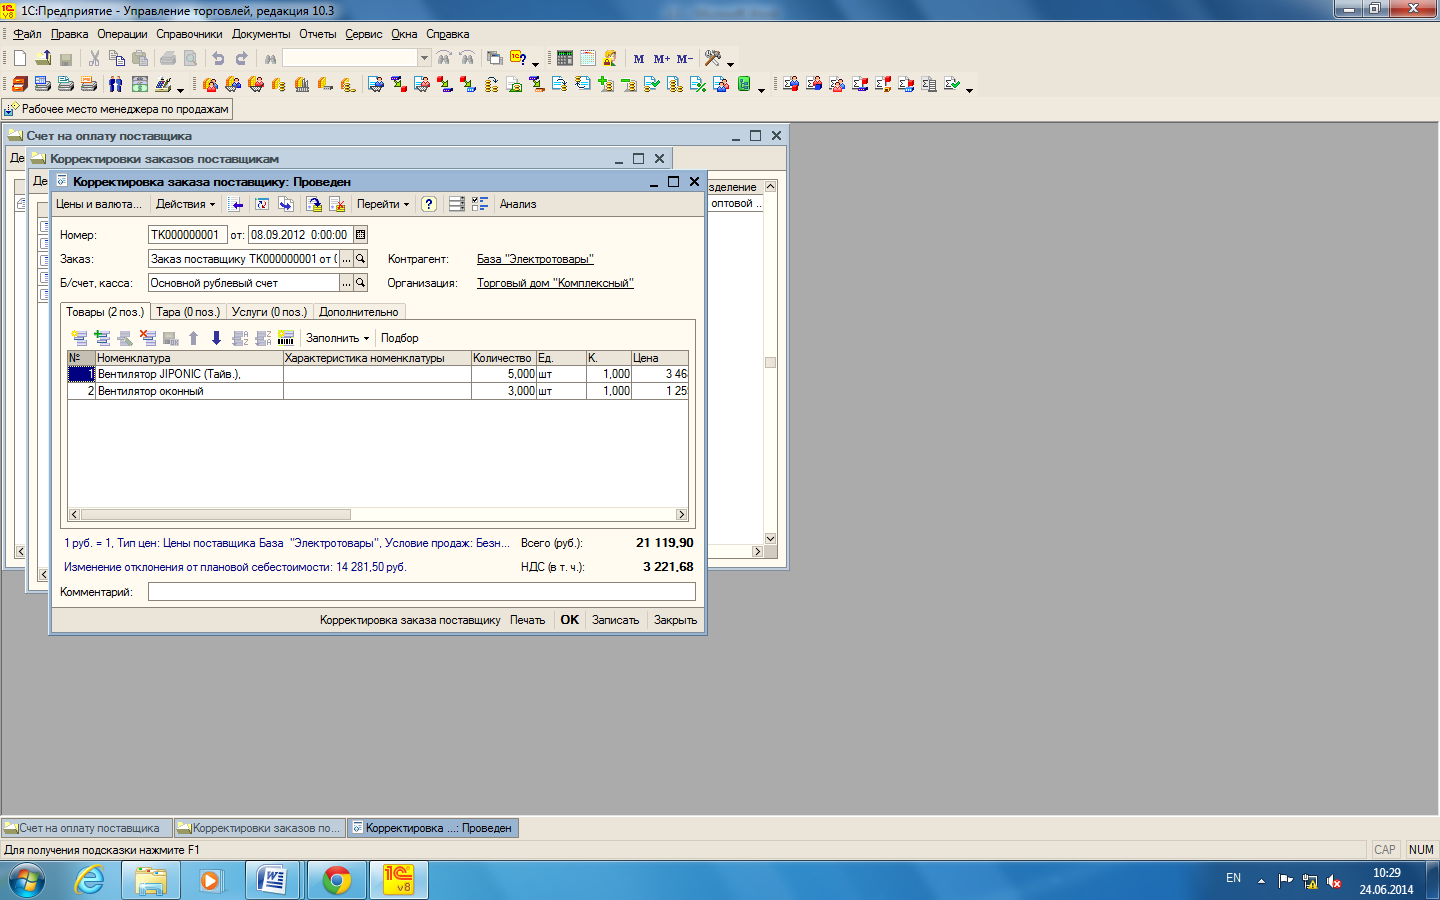Open the Цены и валюта... dialog
Image resolution: width=1440 pixels, height=900 pixels.
pos(98,204)
